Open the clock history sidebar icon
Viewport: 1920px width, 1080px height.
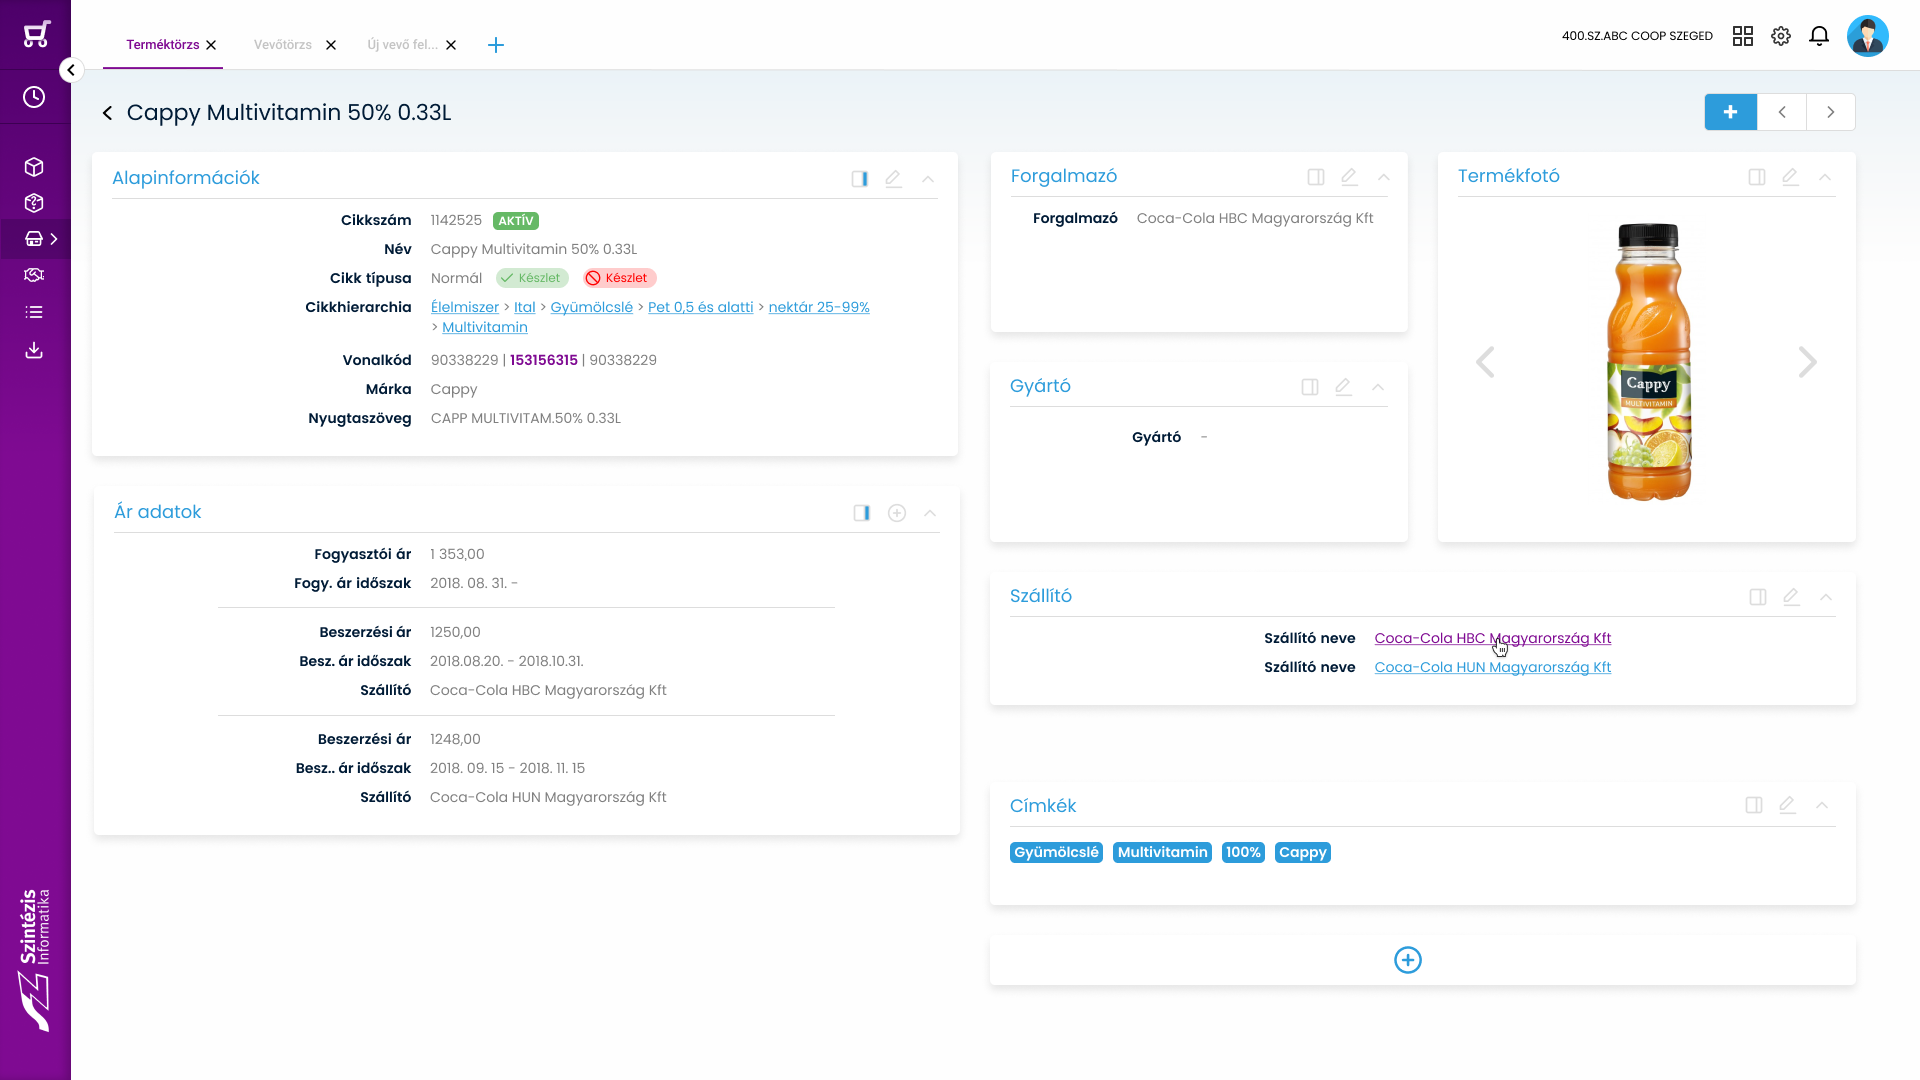[34, 97]
